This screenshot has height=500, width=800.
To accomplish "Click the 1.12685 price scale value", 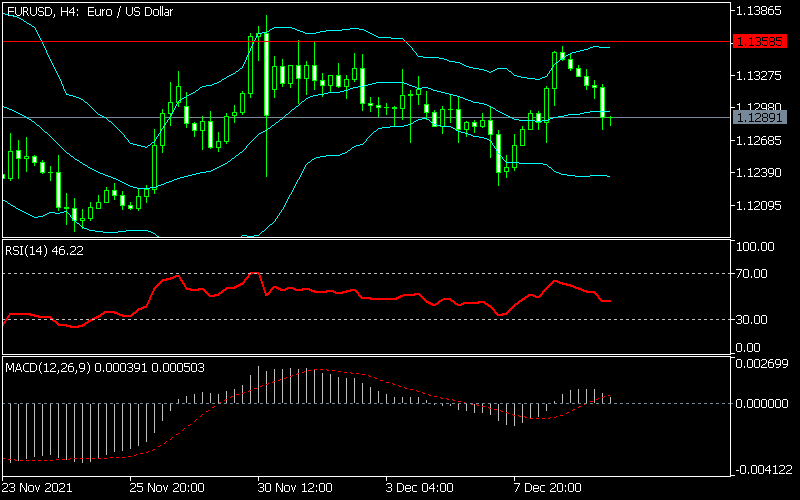I will click(x=760, y=140).
